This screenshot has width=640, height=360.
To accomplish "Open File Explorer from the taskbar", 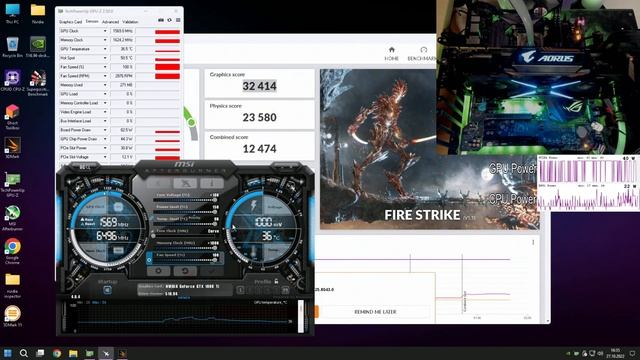I will 73,353.
